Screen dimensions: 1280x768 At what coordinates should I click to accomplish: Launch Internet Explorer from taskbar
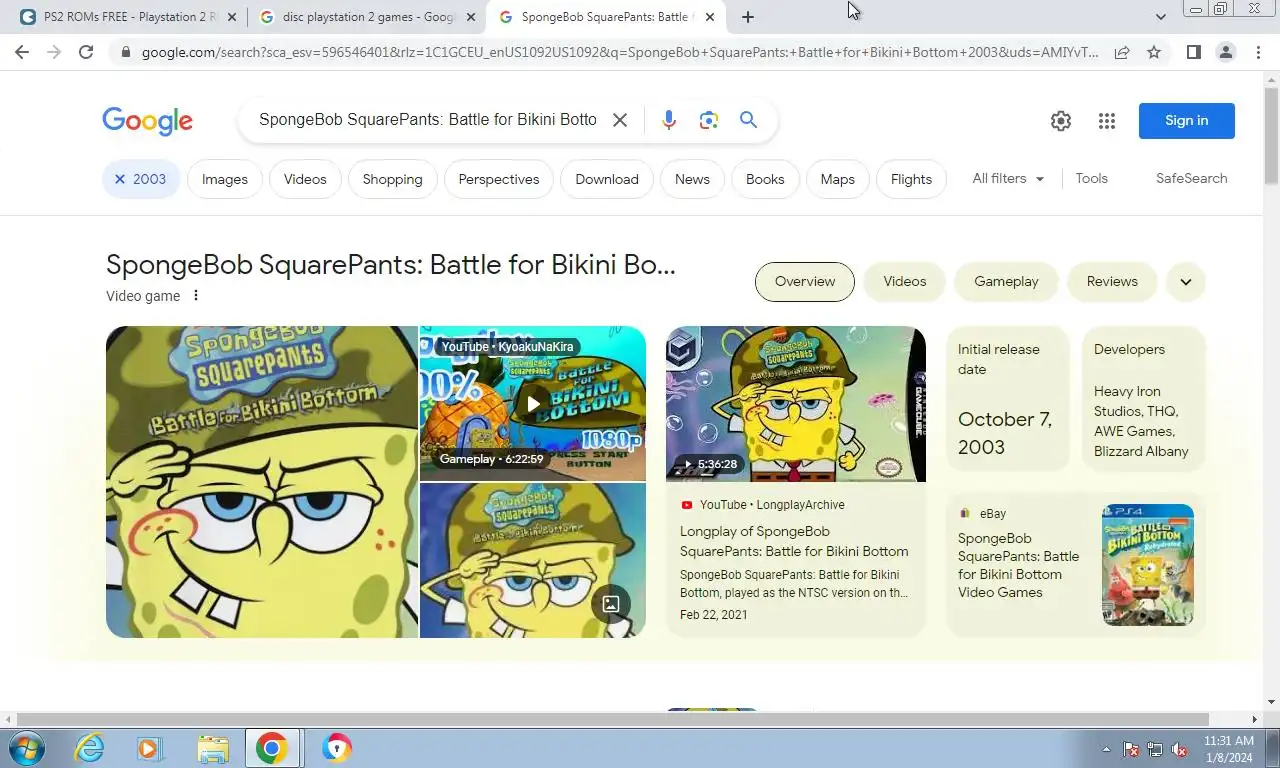90,748
